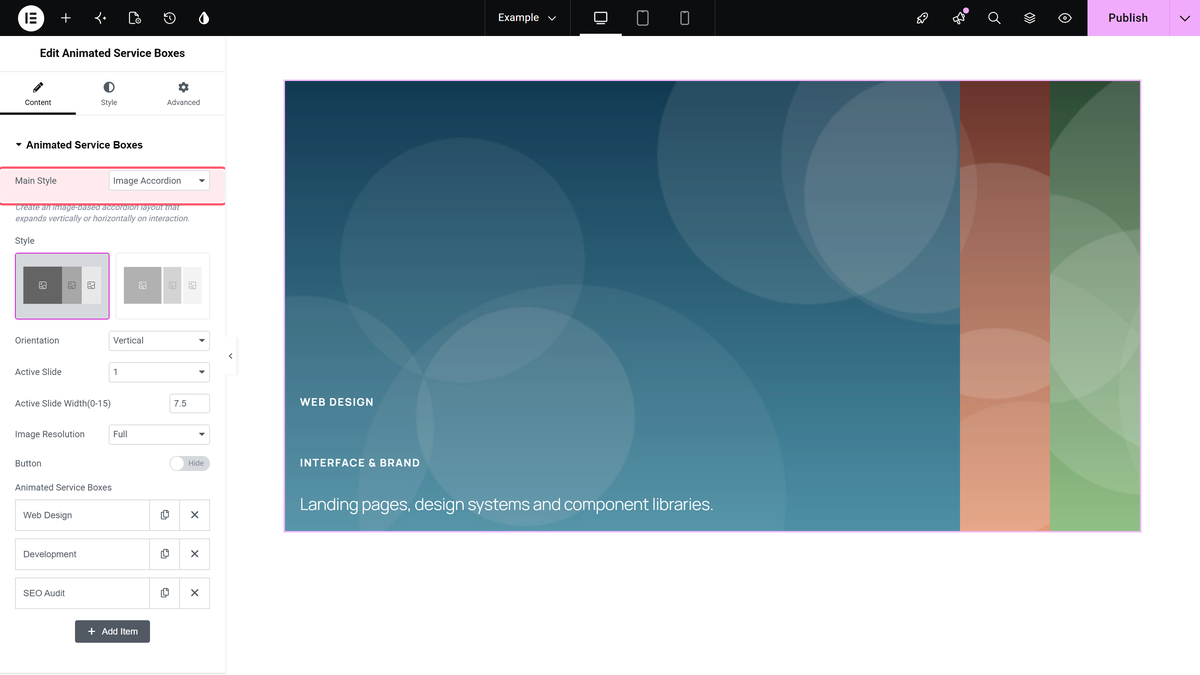
Task: Click the Landing pages description text
Action: click(x=506, y=504)
